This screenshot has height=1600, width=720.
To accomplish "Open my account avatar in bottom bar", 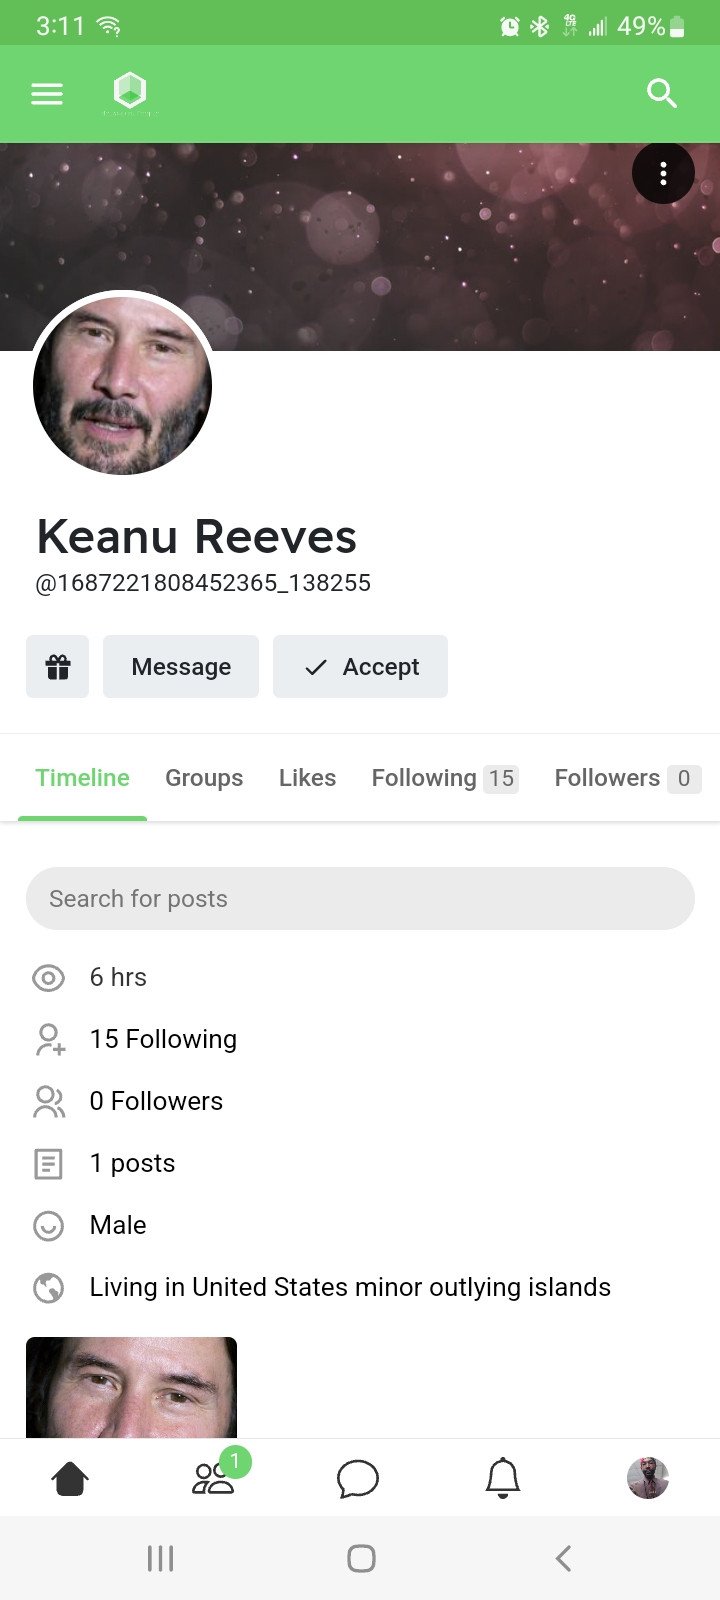I will pyautogui.click(x=648, y=1478).
